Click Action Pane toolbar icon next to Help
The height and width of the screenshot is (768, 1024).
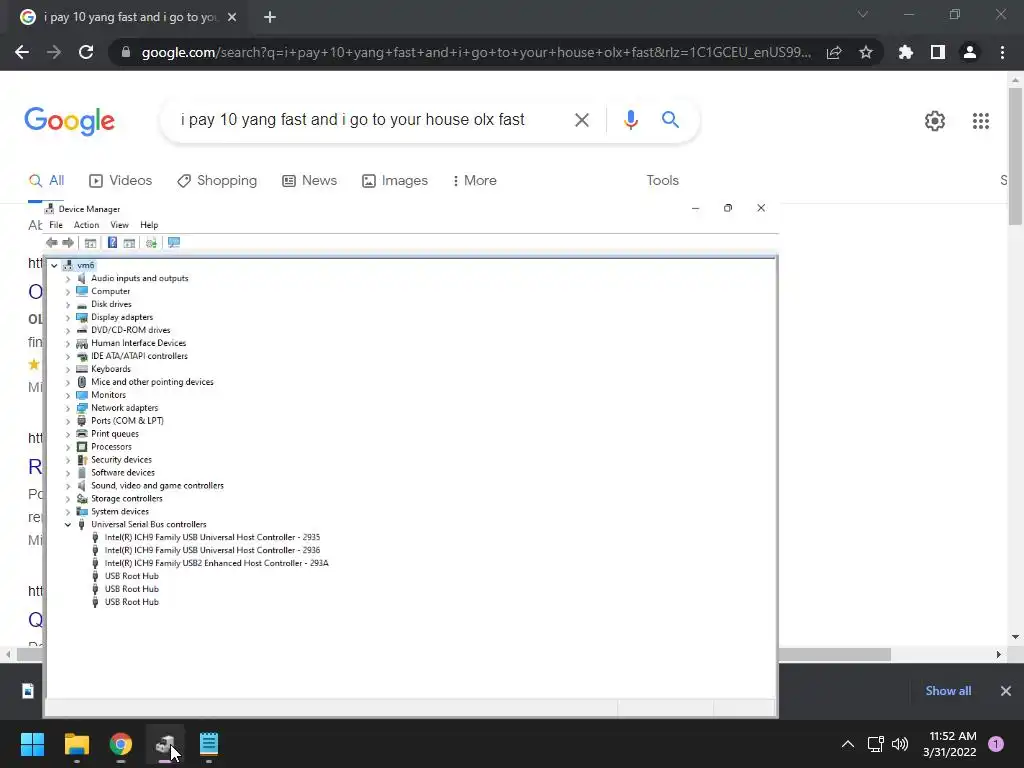coord(129,243)
